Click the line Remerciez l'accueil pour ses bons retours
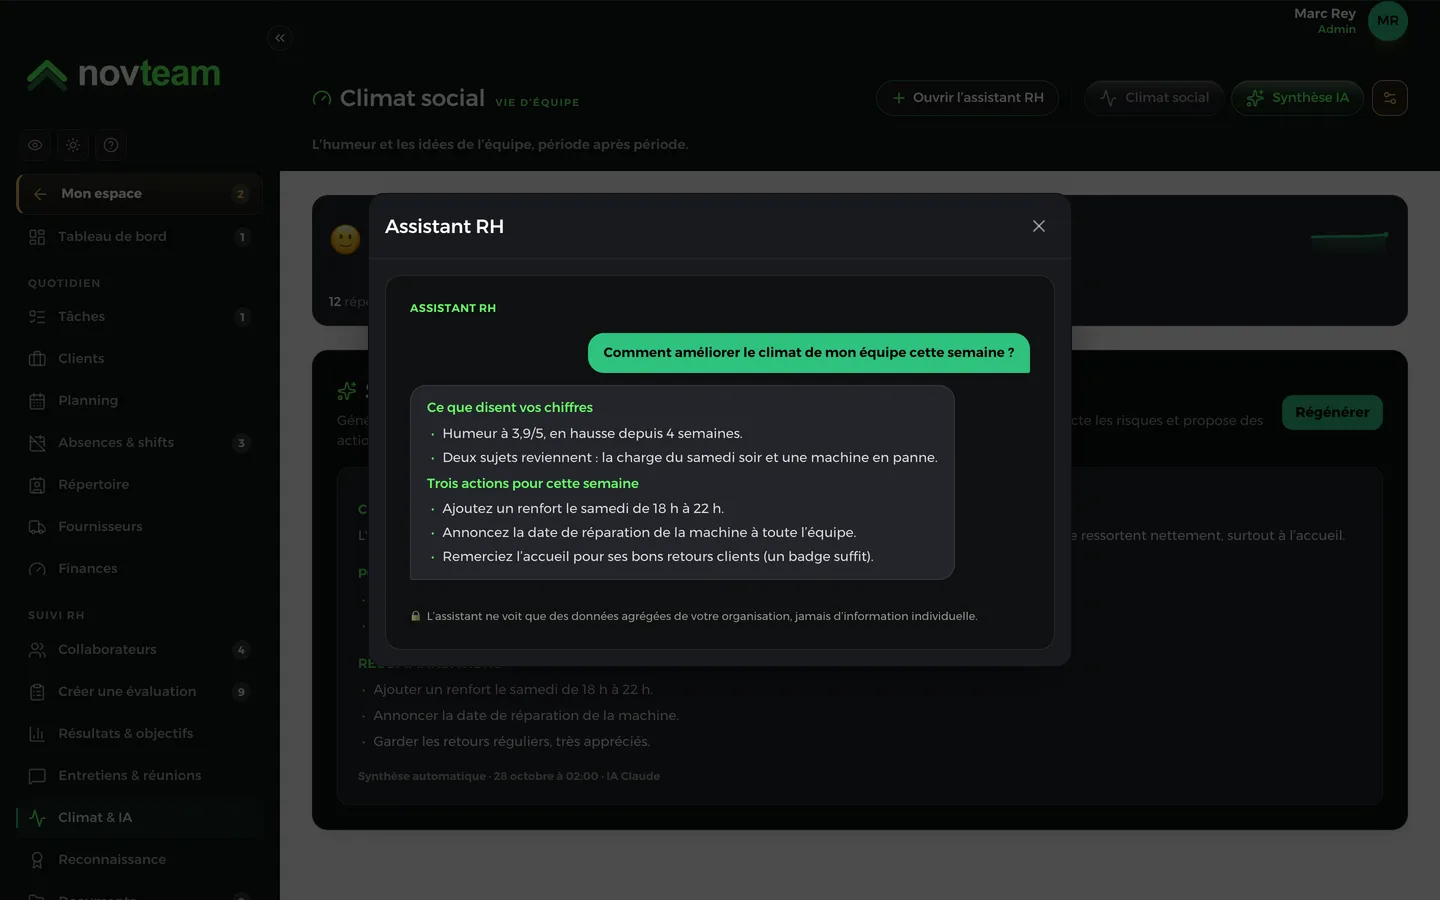 [x=658, y=556]
